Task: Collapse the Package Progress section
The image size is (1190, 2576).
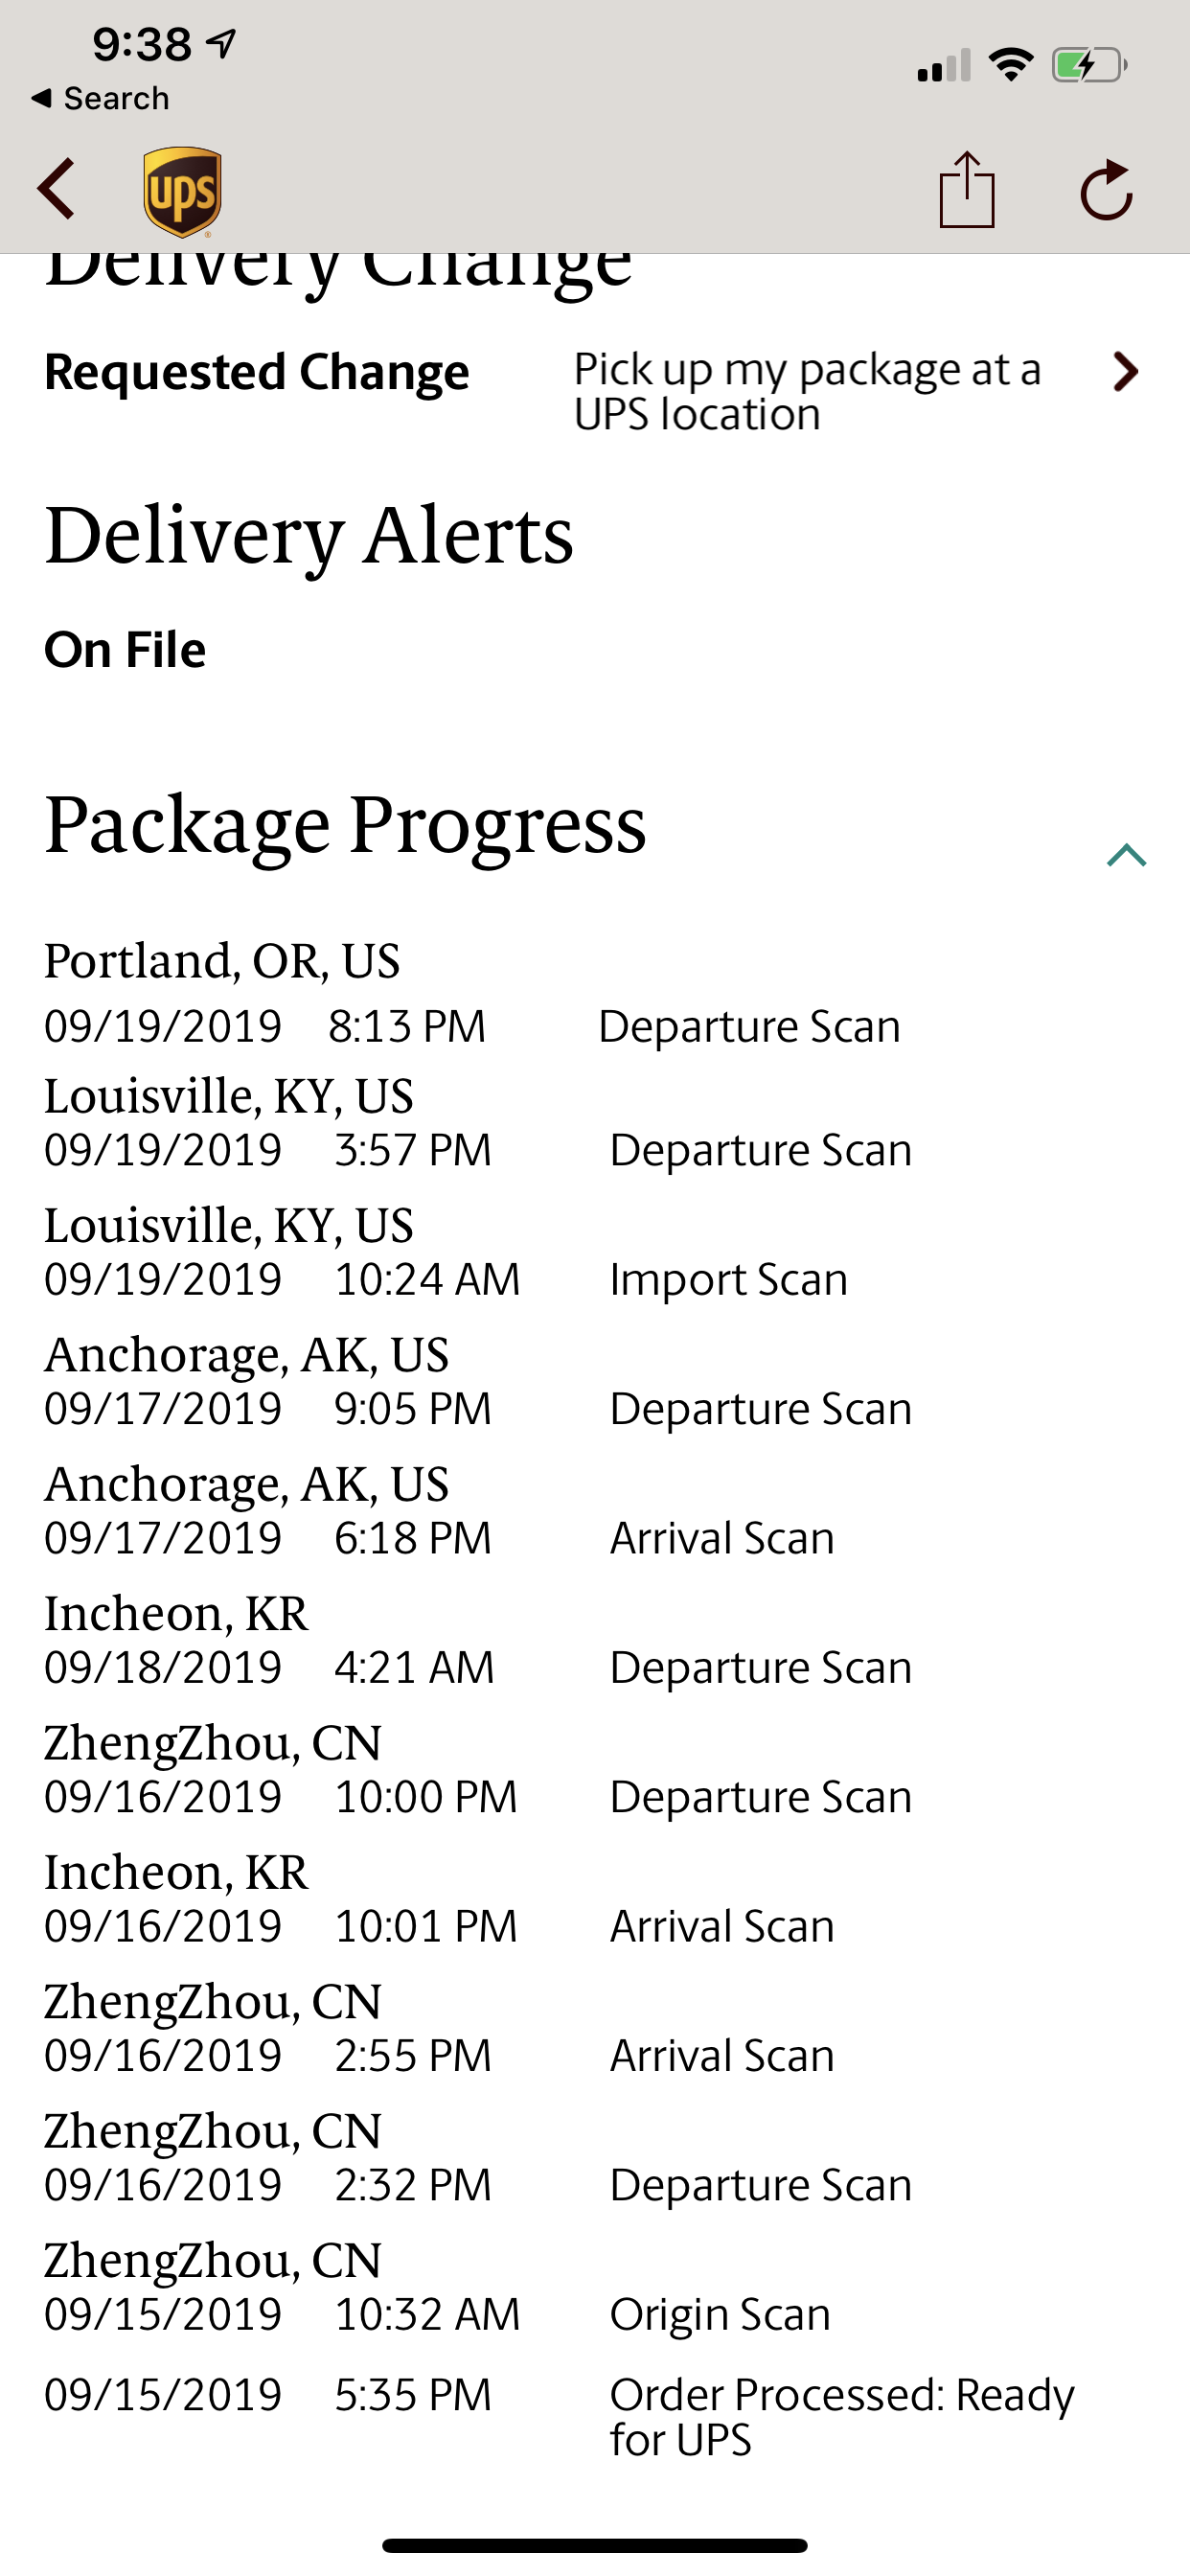Action: (x=1126, y=855)
